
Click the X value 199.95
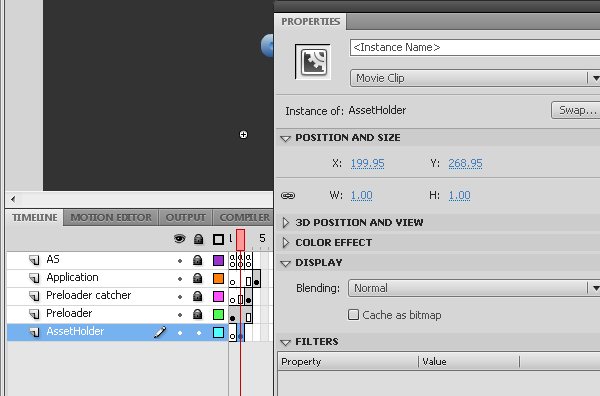pyautogui.click(x=367, y=163)
